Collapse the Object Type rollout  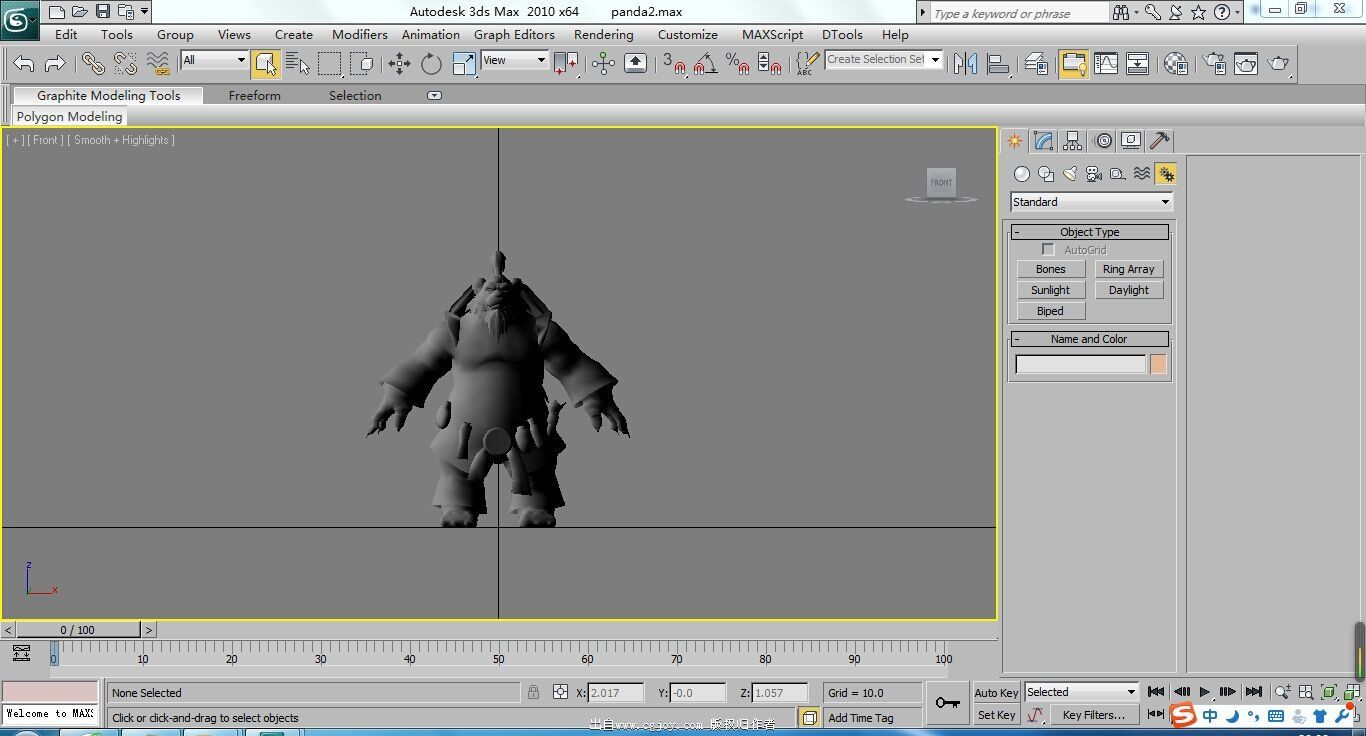coord(1090,232)
